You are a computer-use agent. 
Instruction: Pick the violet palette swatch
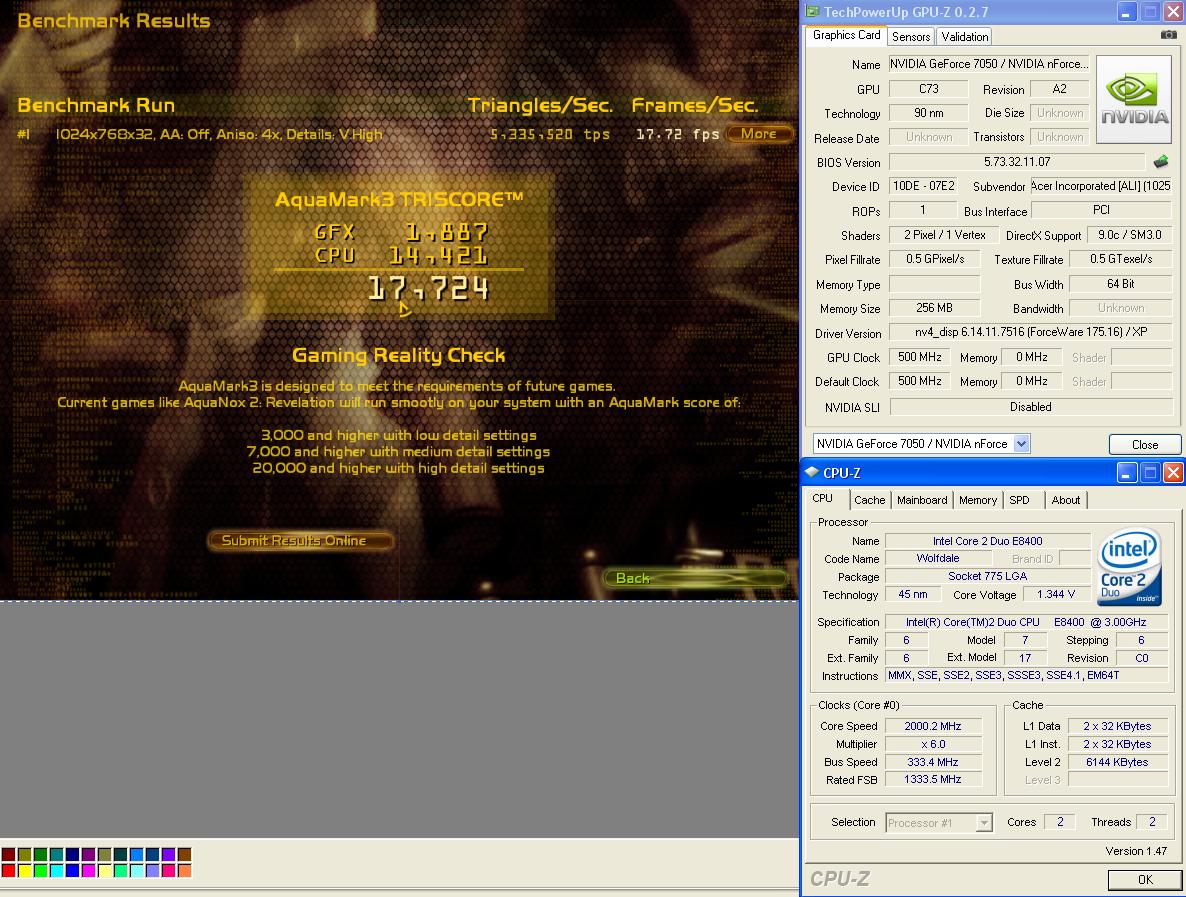[x=168, y=855]
